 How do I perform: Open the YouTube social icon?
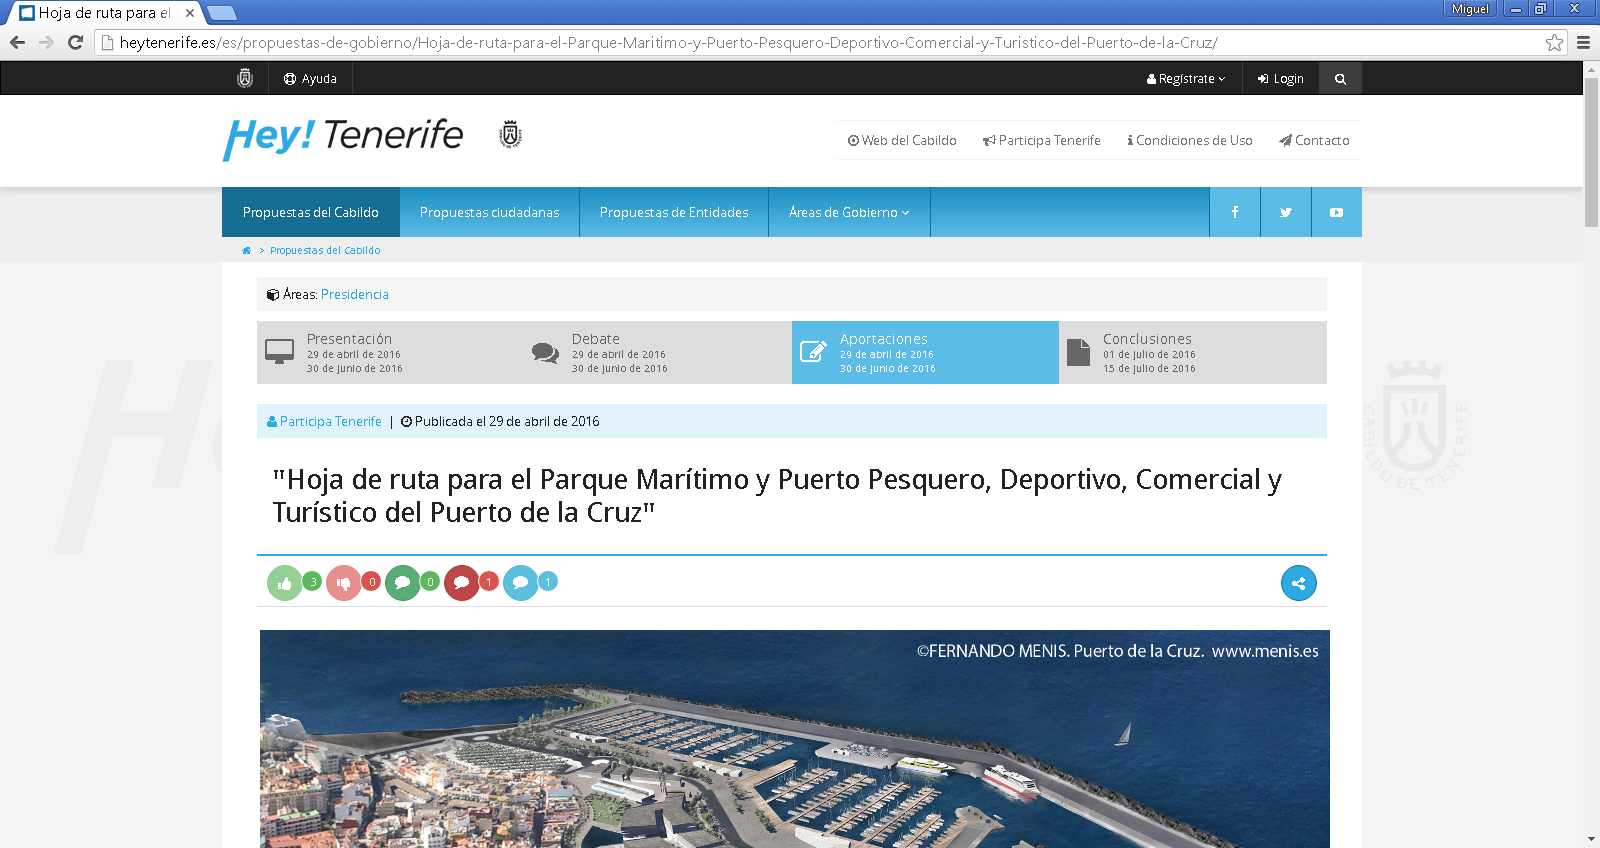coord(1336,212)
